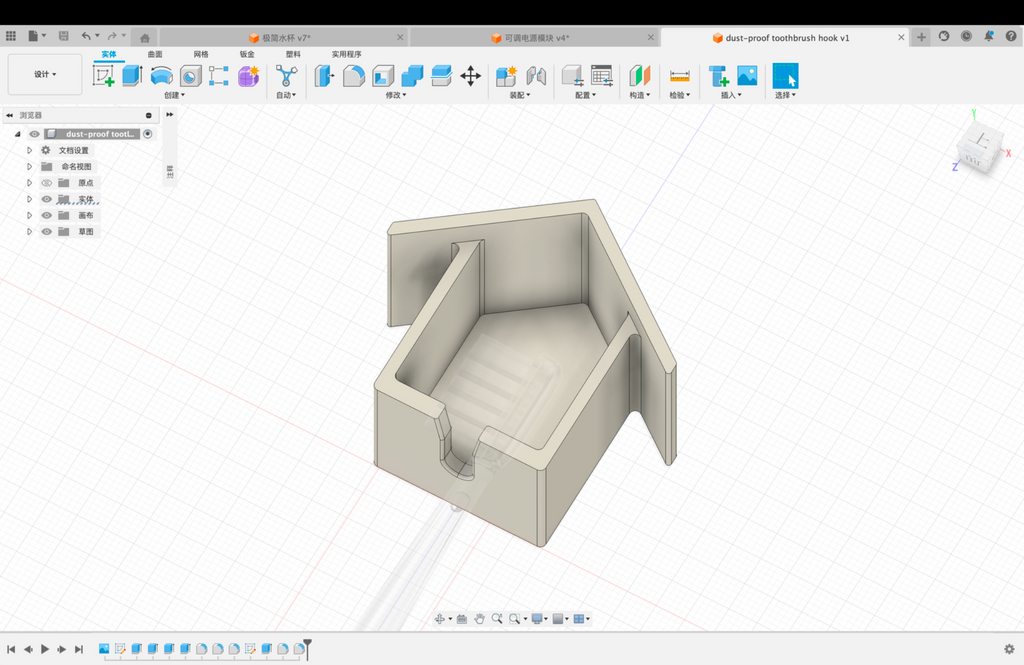This screenshot has height=665, width=1024.
Task: Open the Assemble (装配) menu label
Action: pos(520,95)
